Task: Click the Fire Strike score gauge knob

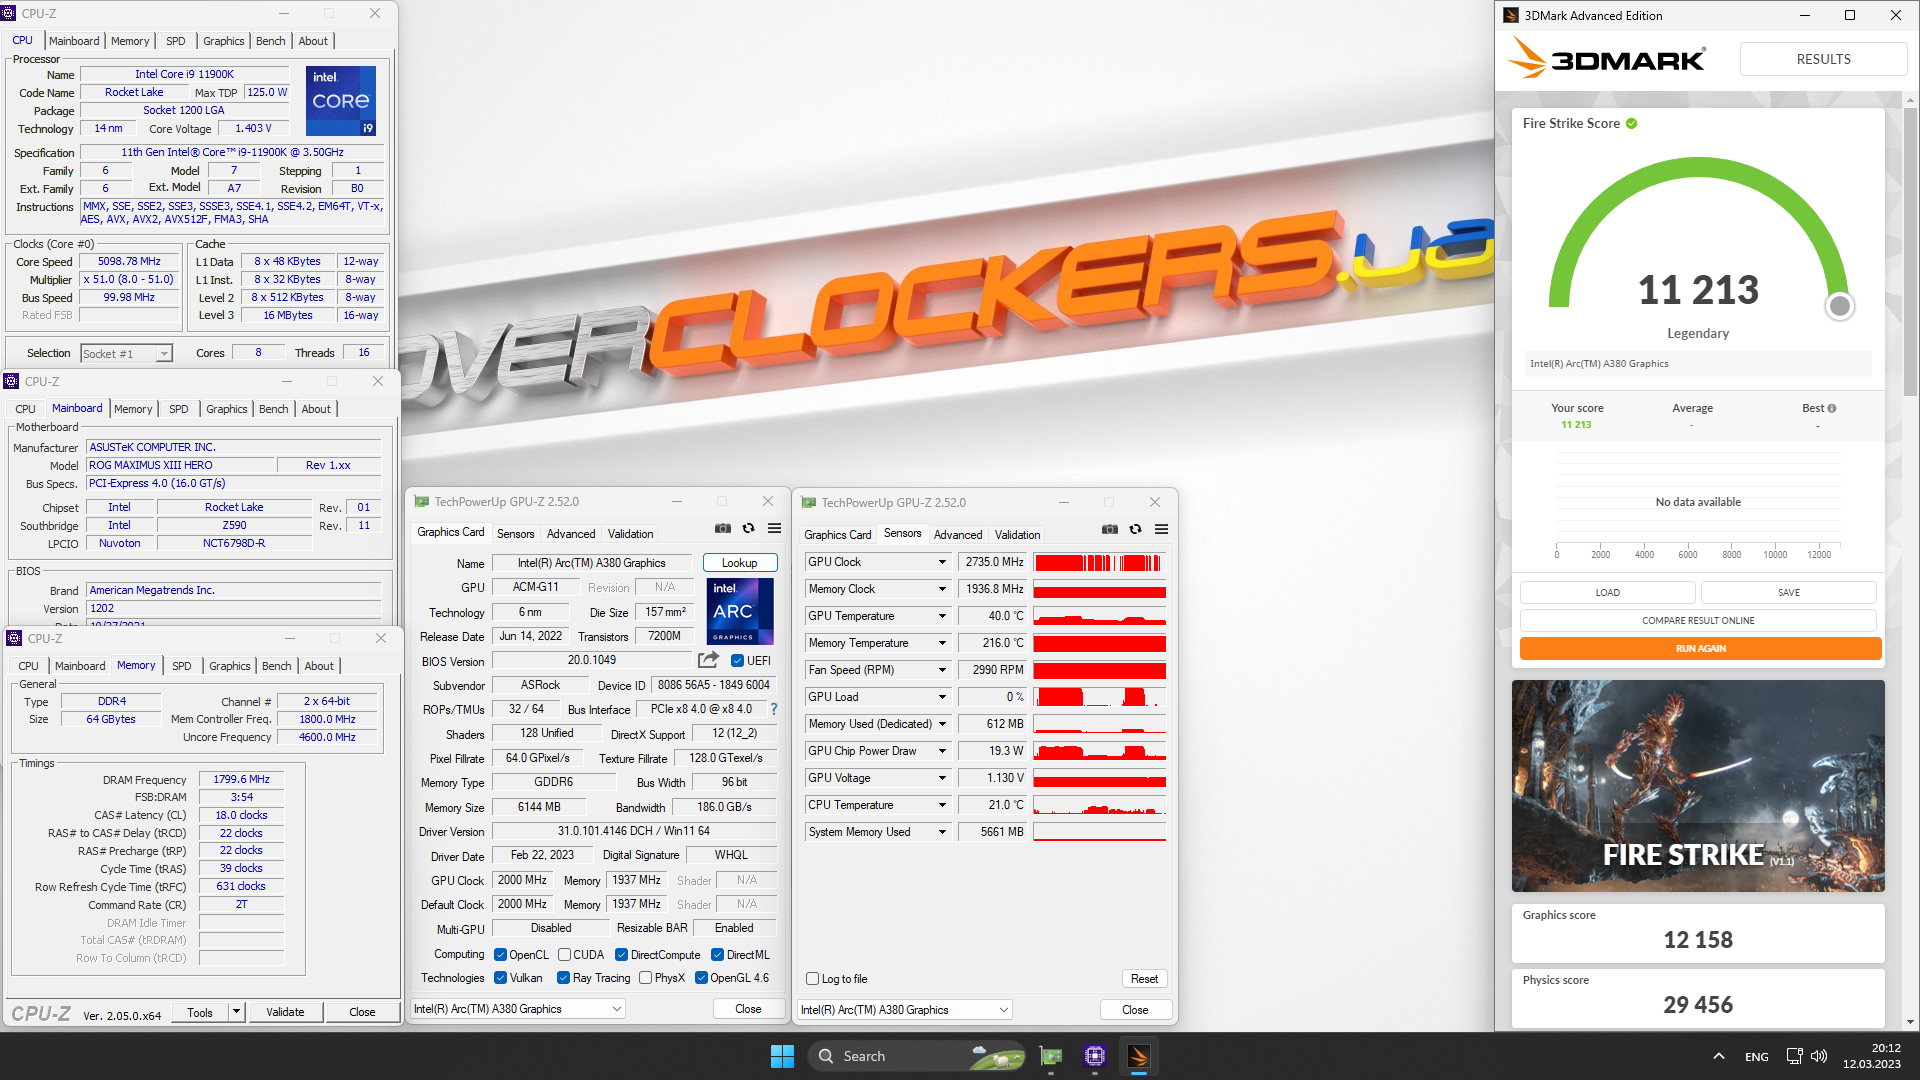Action: click(1839, 306)
